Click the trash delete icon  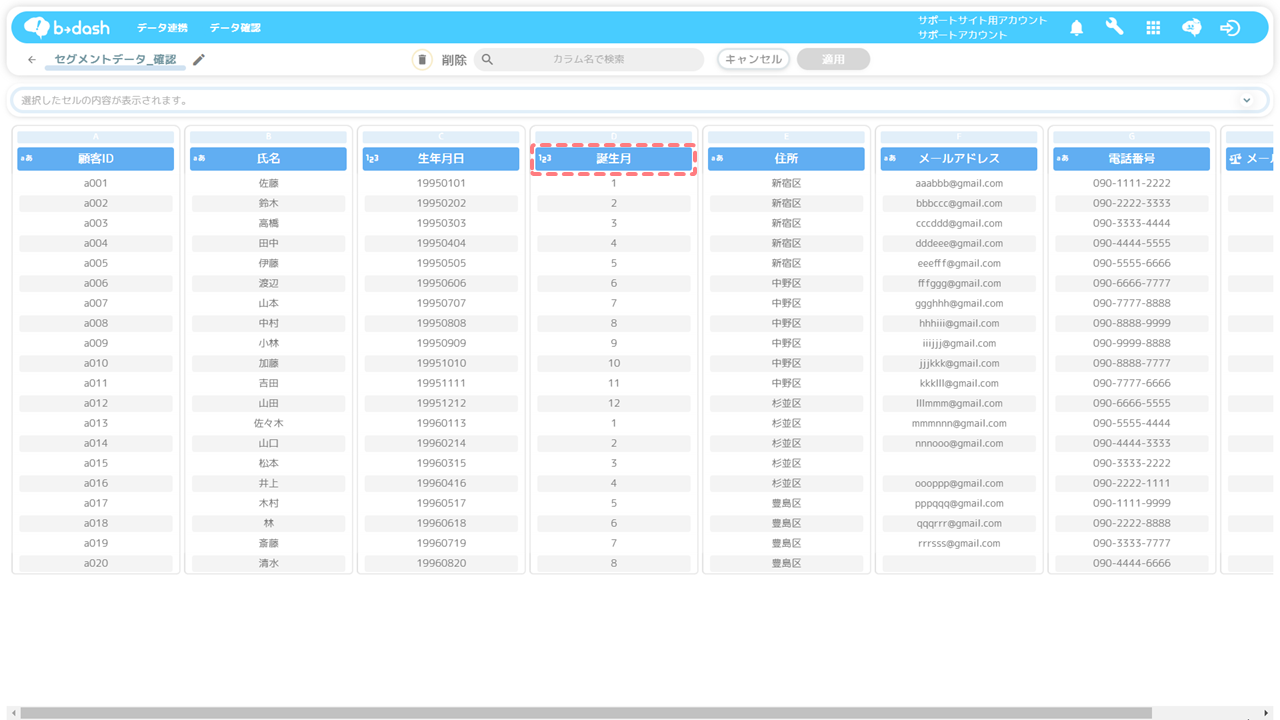point(422,60)
